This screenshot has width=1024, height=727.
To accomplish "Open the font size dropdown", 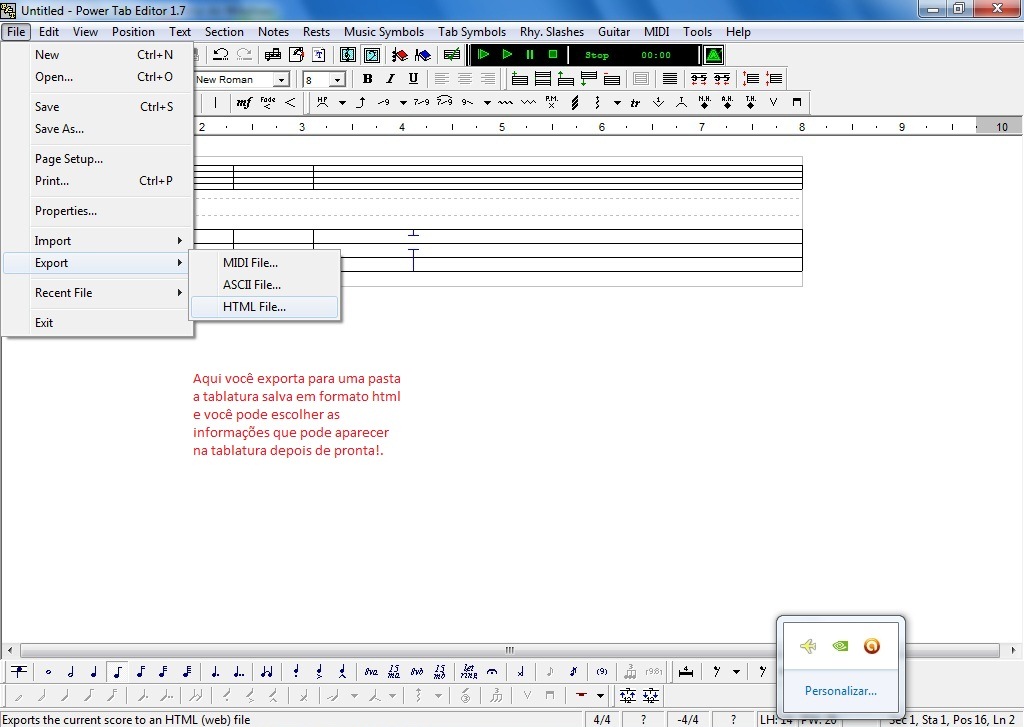I will [x=337, y=78].
